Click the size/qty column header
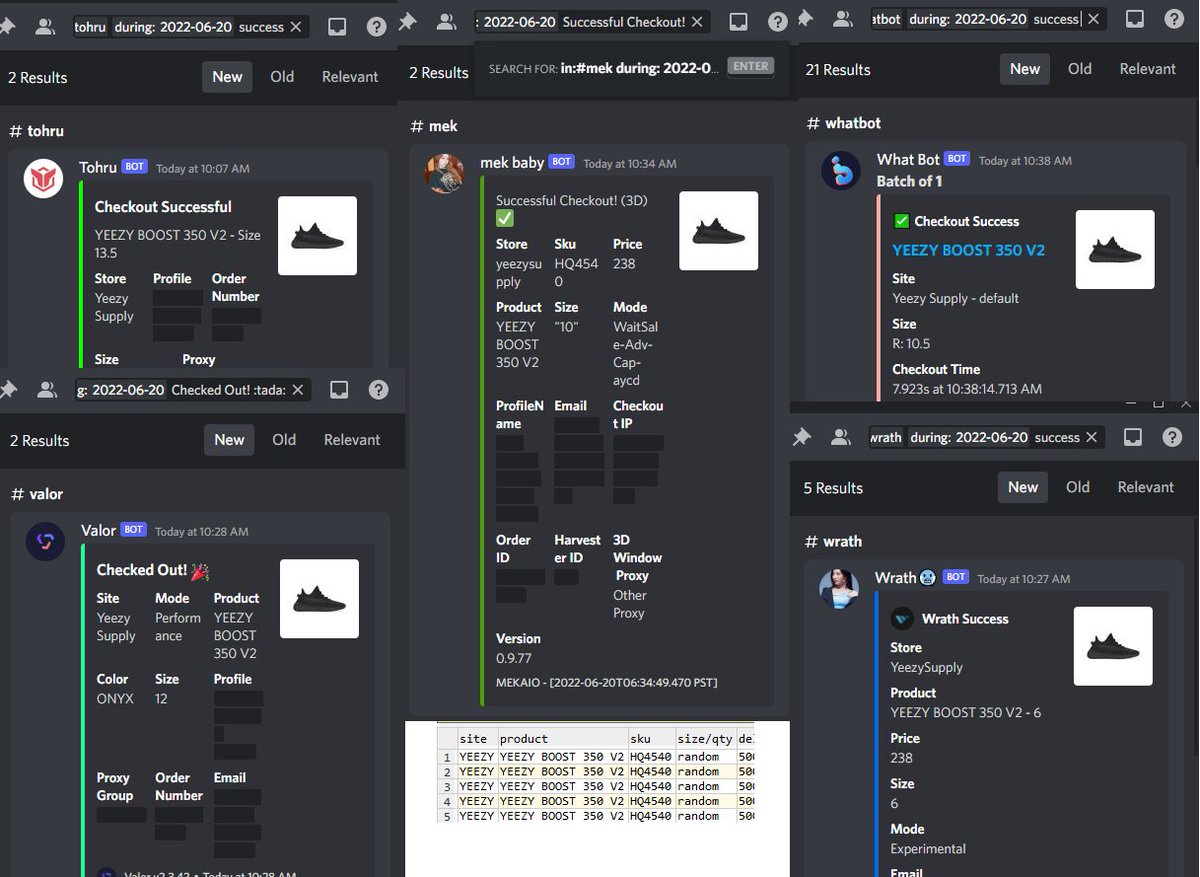The image size is (1200, 877). 705,739
